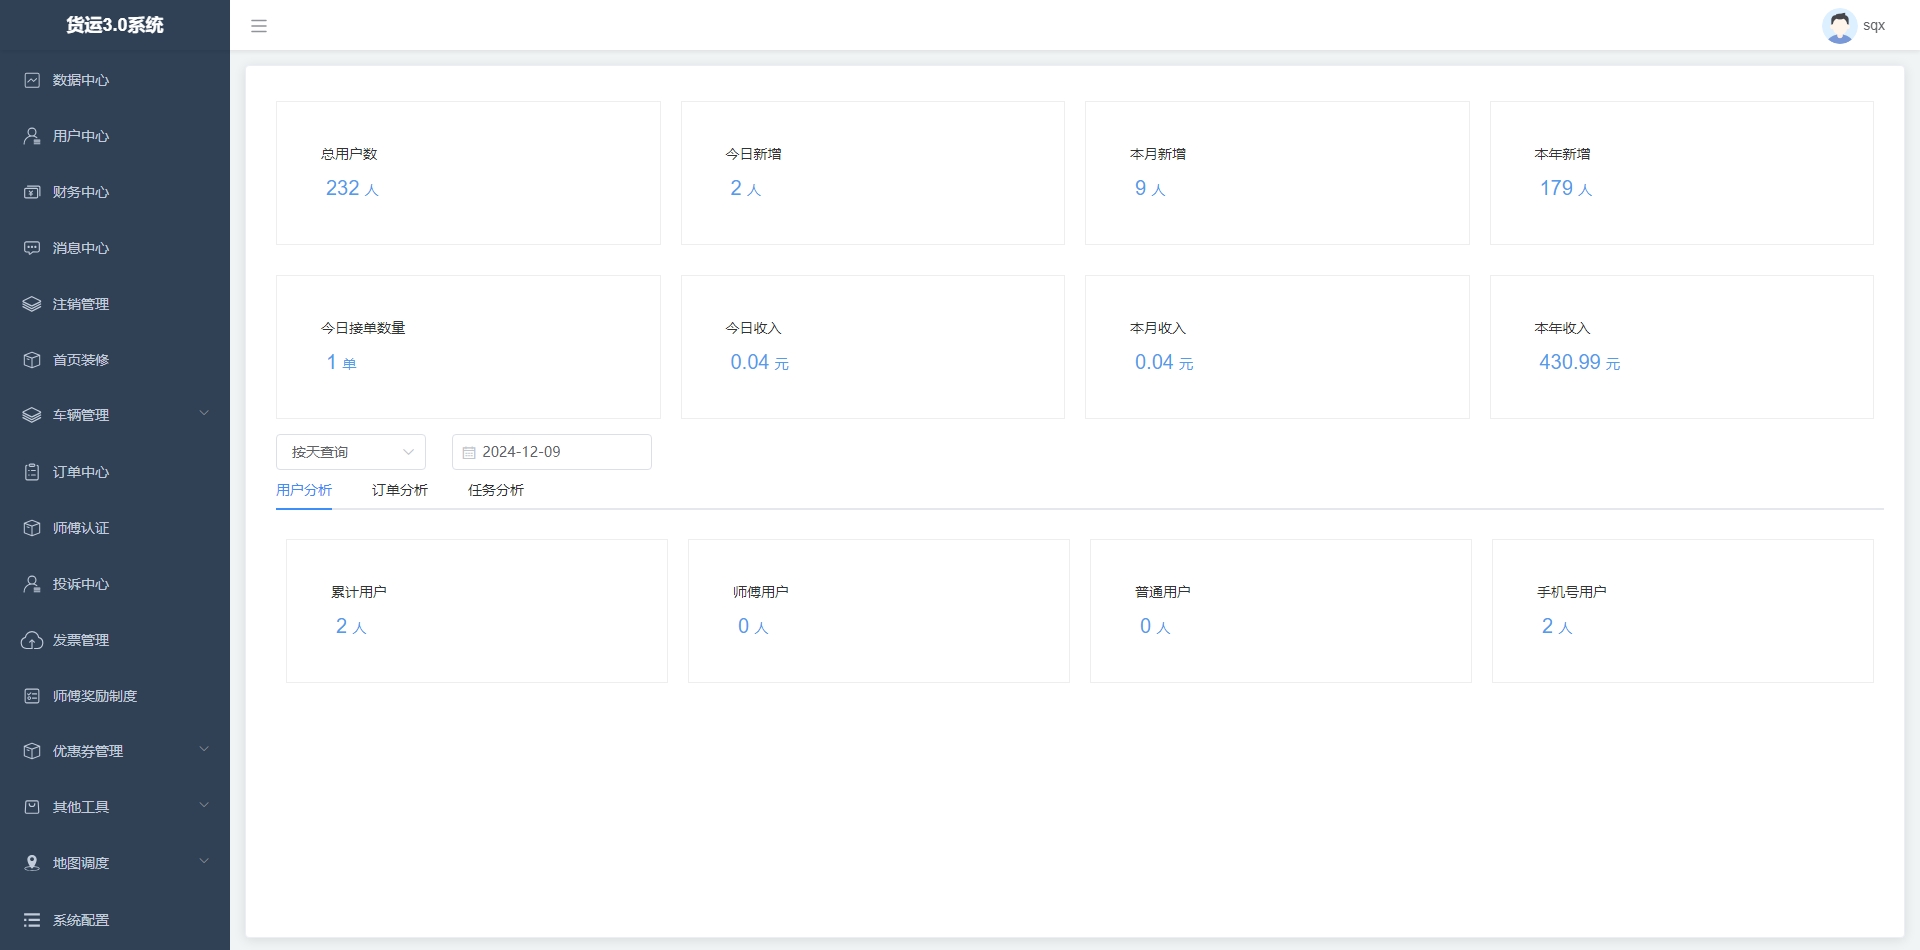Click the 发票管理 cloud icon

tap(32, 640)
